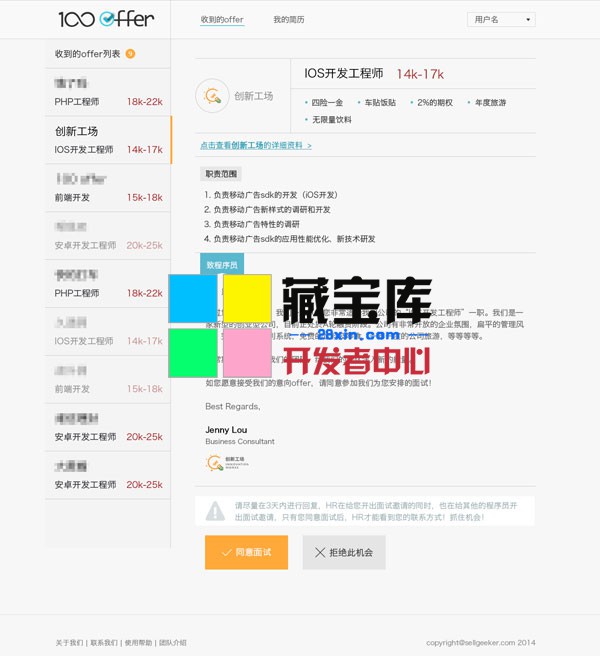
Task: Click the 100offer logo in header
Action: tap(105, 19)
